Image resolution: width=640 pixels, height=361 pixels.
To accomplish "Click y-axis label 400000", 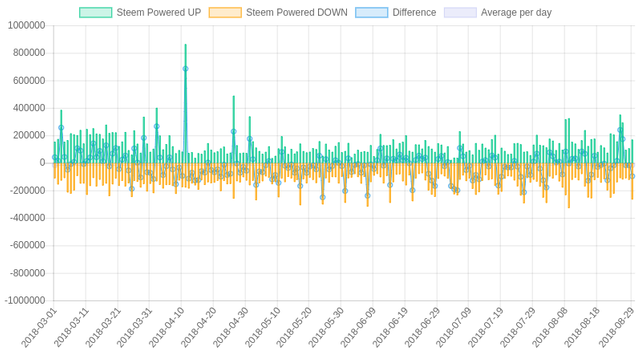I will (29, 108).
